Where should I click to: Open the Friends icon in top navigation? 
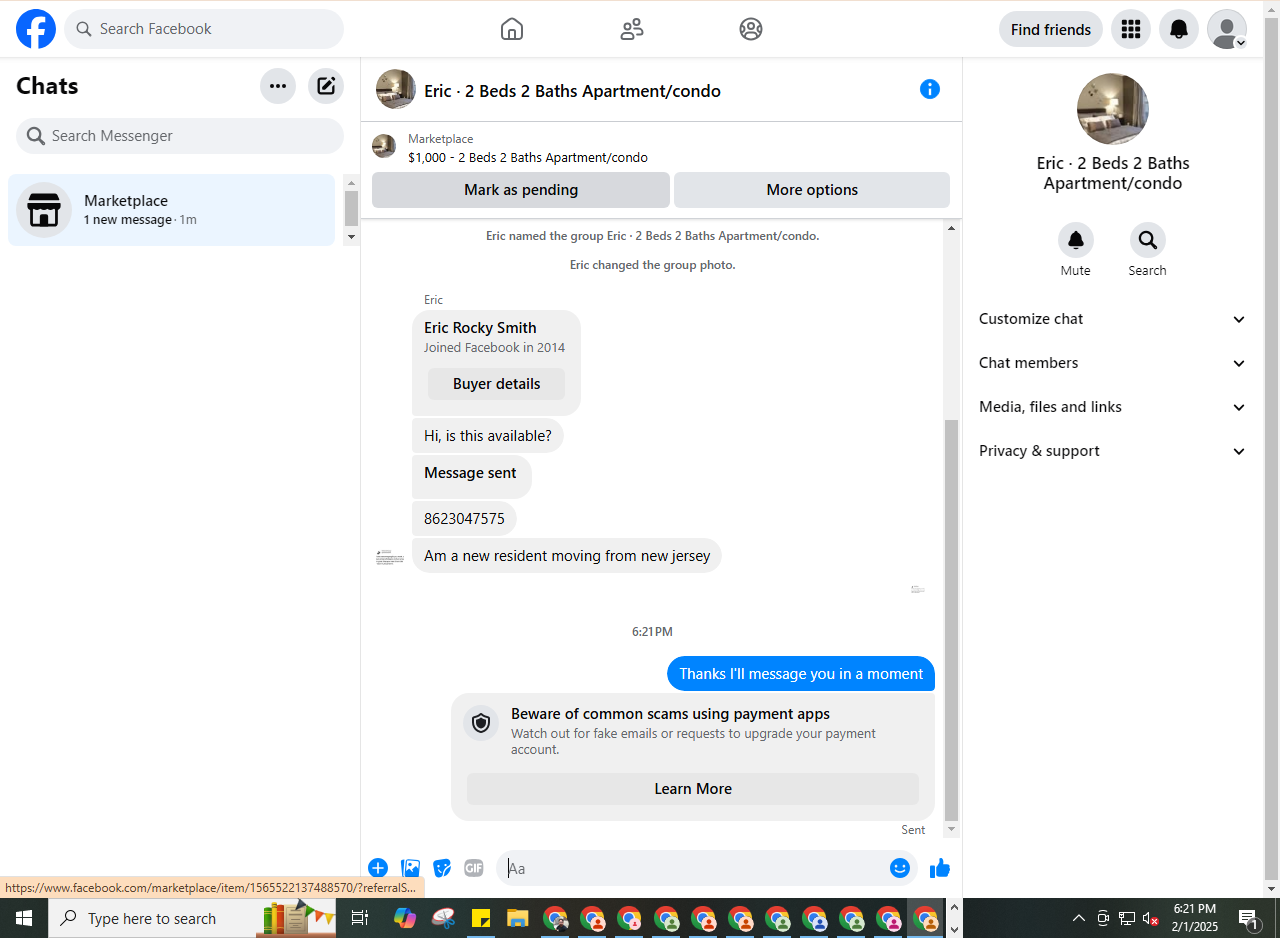(x=632, y=29)
